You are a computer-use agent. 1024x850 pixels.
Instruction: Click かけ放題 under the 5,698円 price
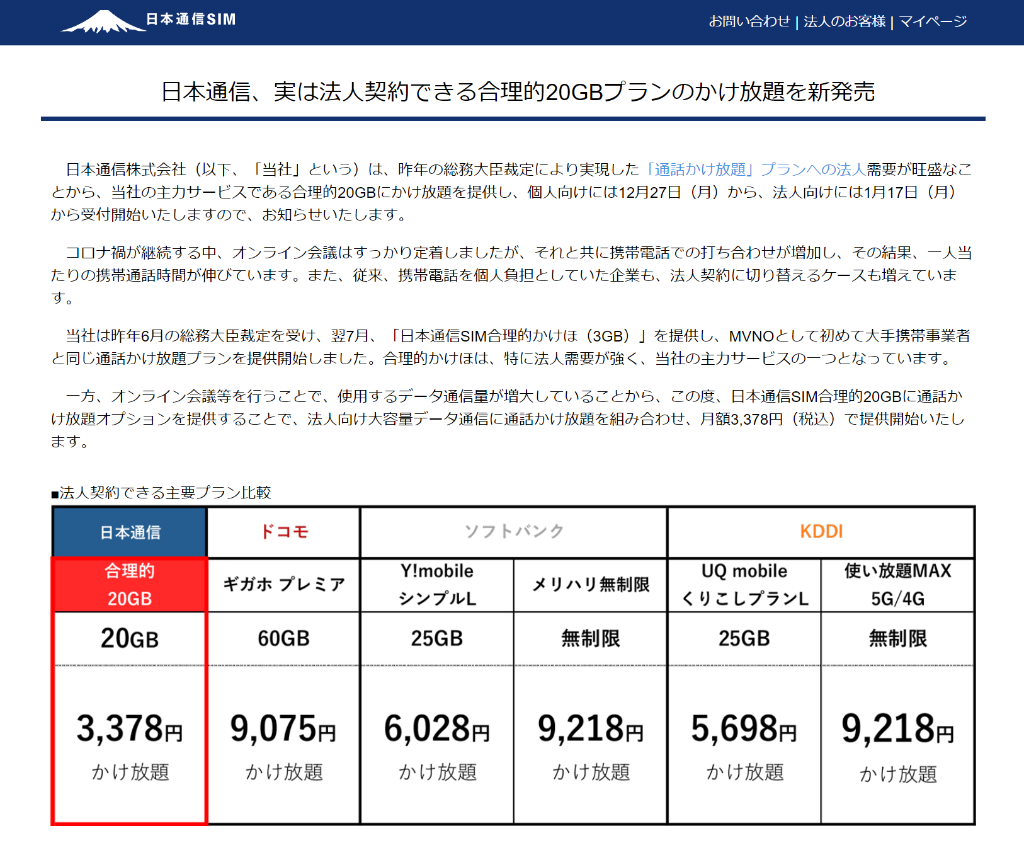point(744,772)
